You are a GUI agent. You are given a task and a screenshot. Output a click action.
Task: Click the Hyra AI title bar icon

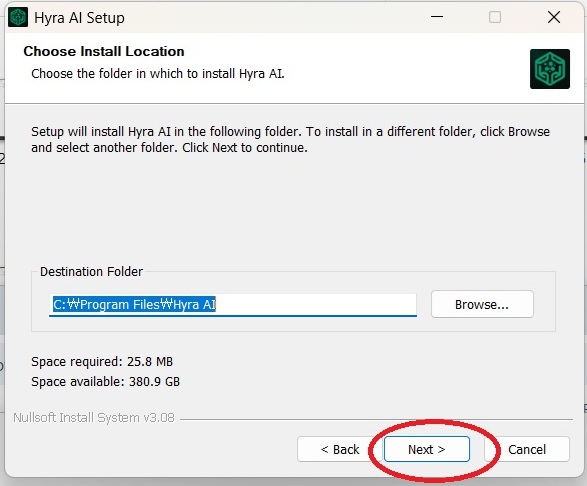(x=18, y=17)
